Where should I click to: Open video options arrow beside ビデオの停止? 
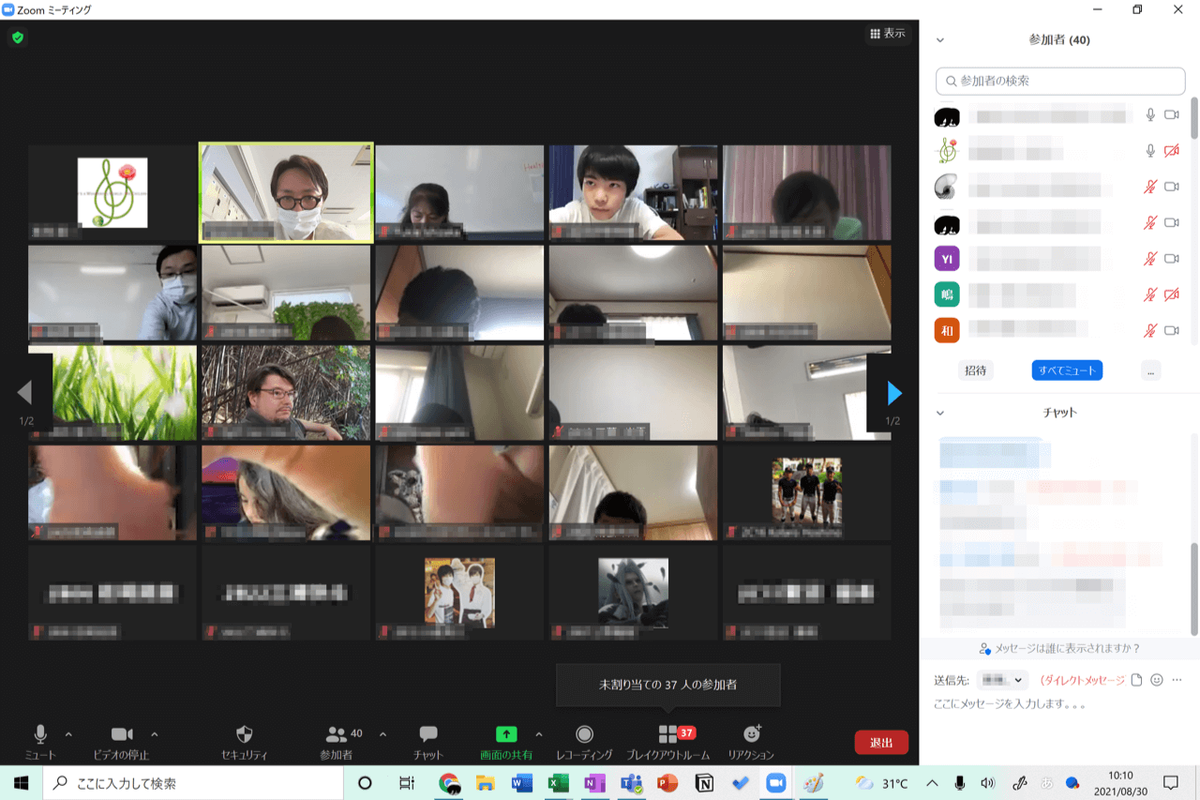pos(154,734)
